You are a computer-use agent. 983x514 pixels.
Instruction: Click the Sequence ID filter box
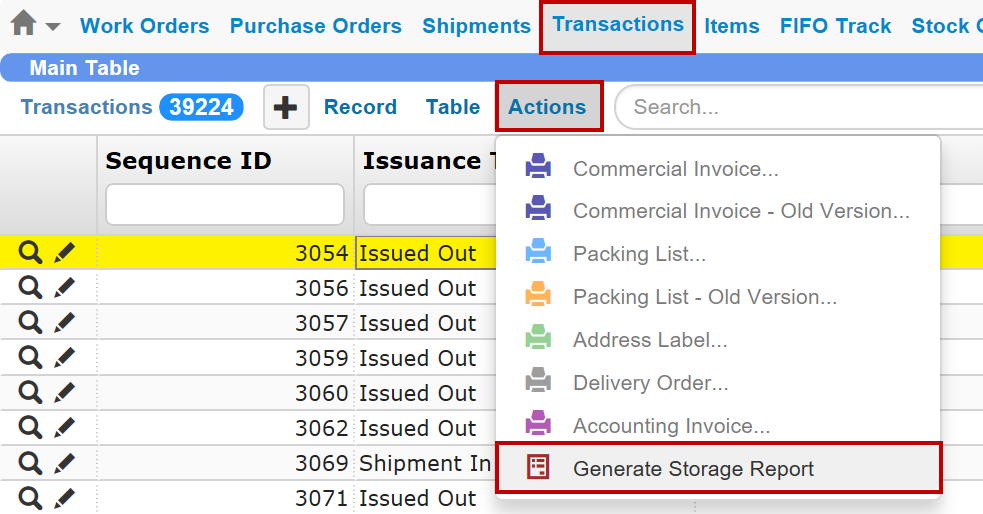tap(225, 205)
